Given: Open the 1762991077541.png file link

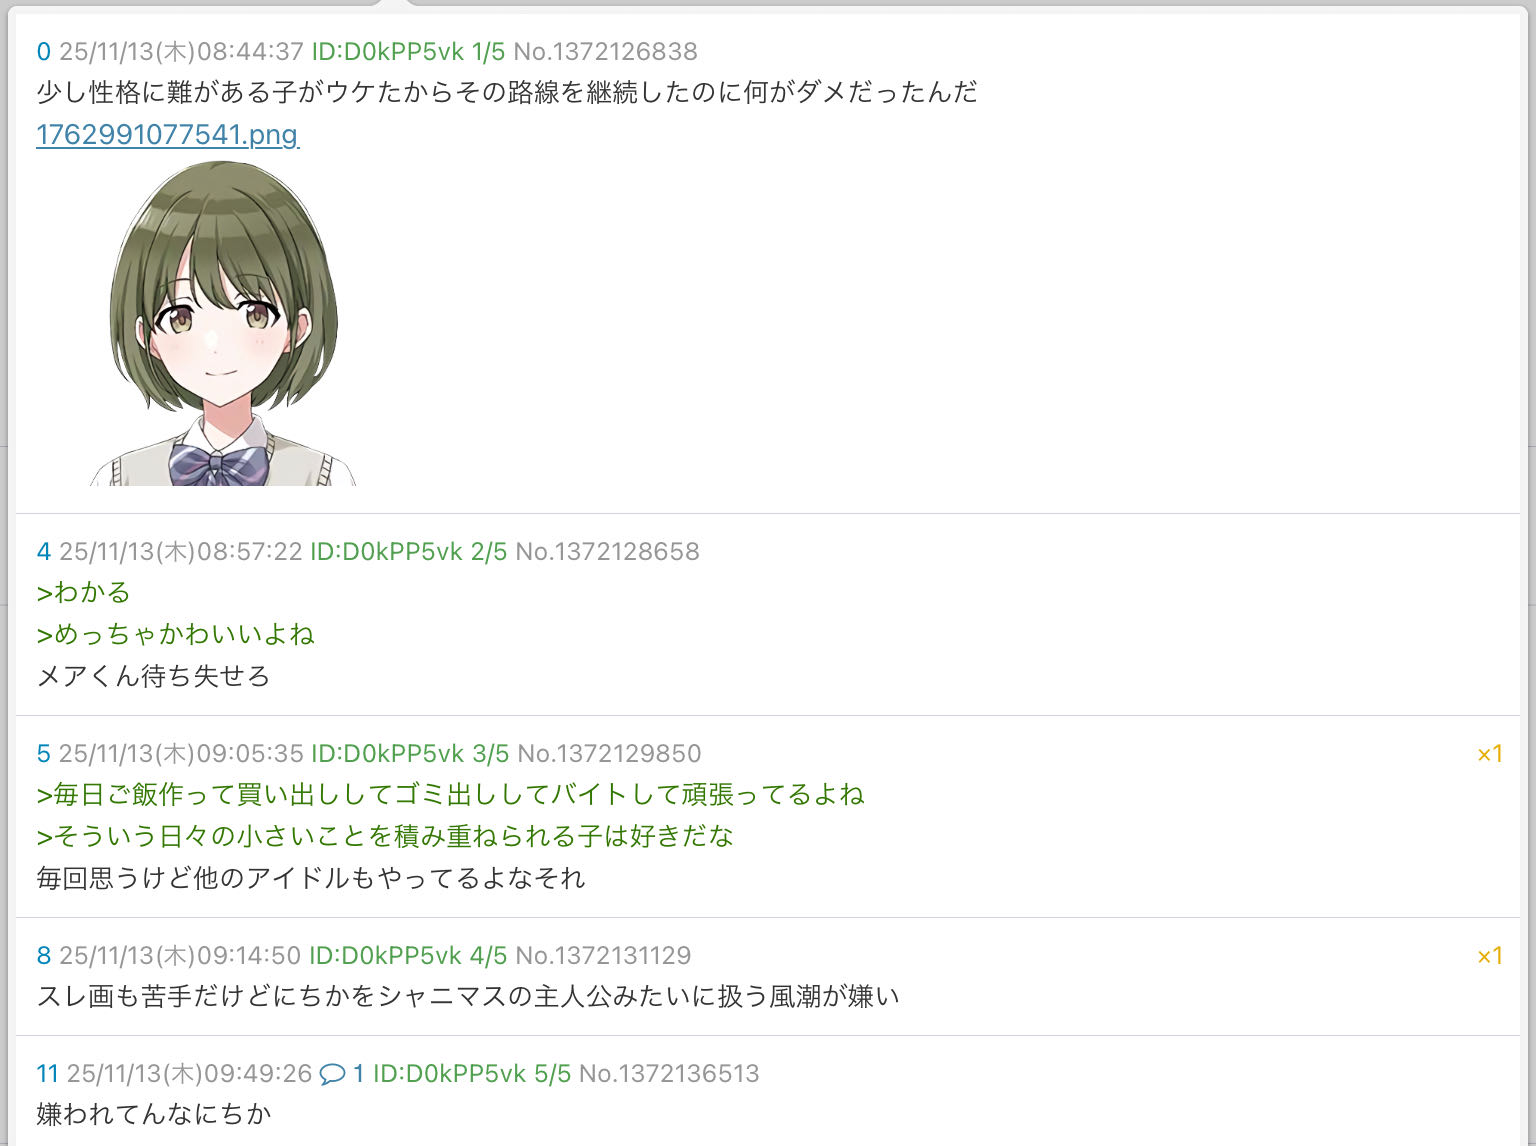Looking at the screenshot, I should click(x=167, y=134).
